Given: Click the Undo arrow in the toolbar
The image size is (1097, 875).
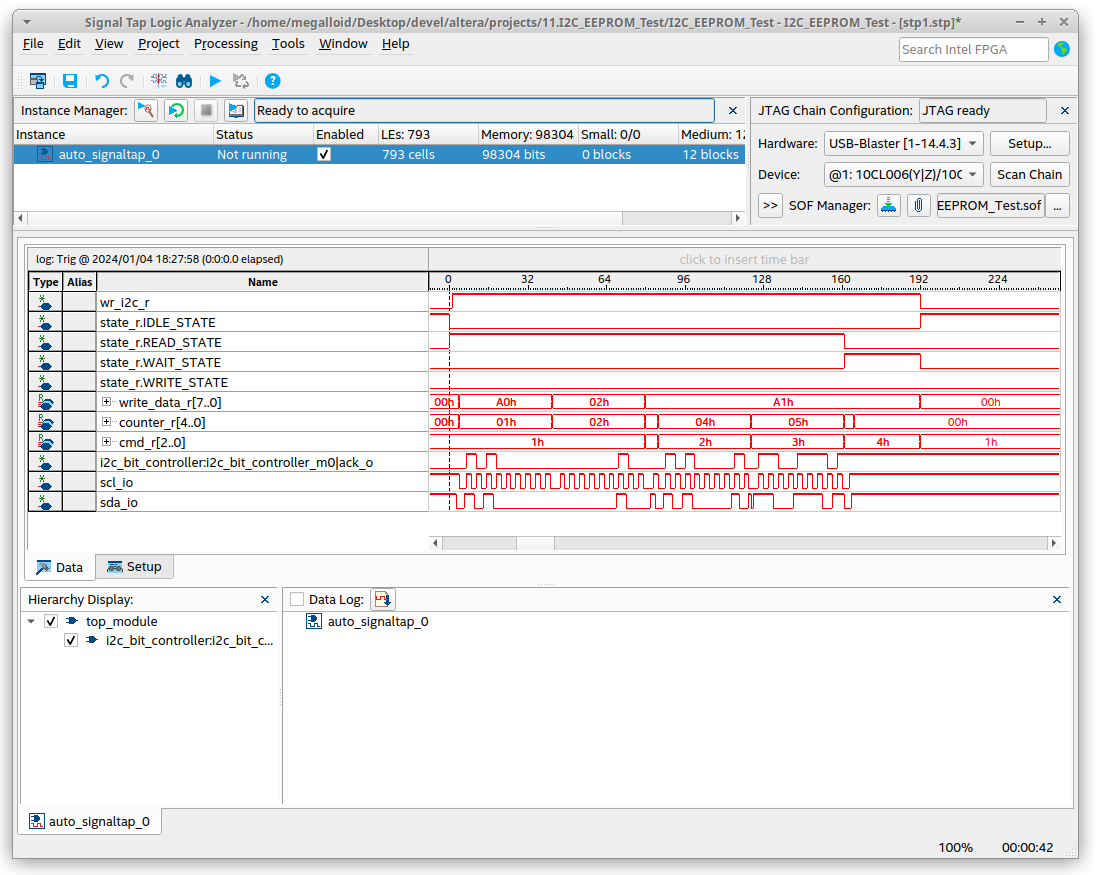Looking at the screenshot, I should [102, 81].
